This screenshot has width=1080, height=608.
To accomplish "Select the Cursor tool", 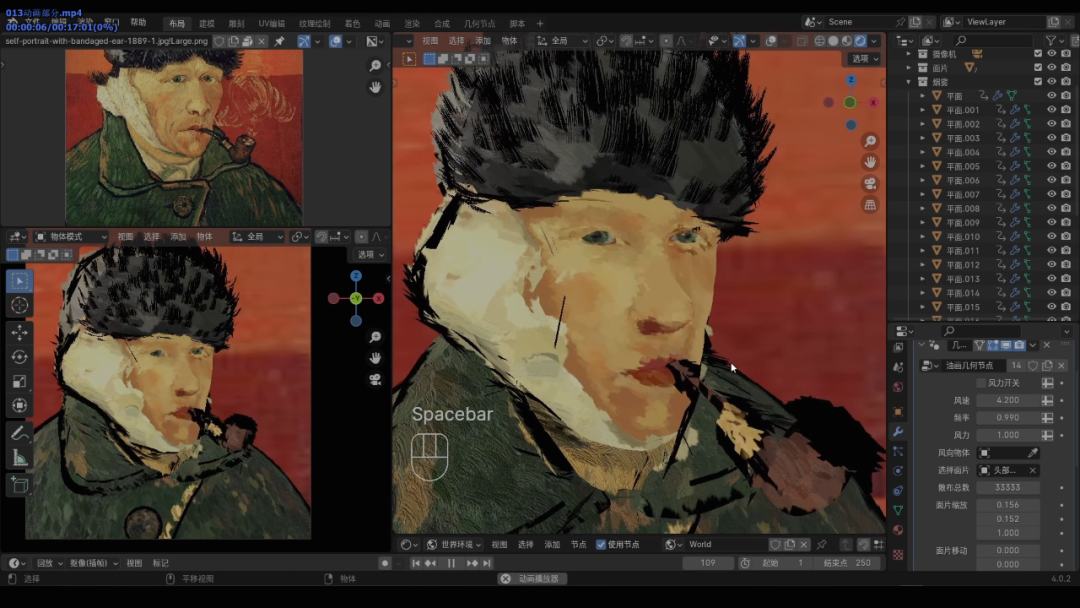I will (x=19, y=305).
